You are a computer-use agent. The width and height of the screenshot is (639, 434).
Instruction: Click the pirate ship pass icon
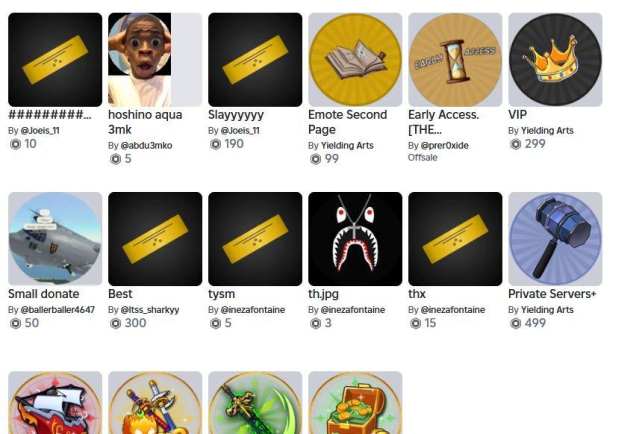point(55,403)
